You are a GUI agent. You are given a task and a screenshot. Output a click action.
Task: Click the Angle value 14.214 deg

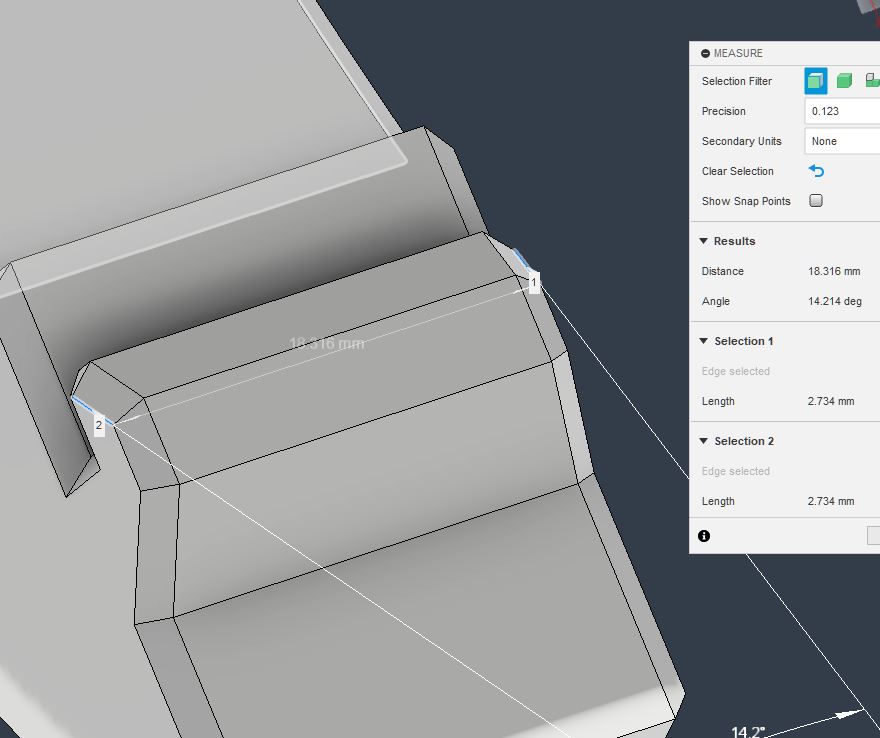coord(834,301)
